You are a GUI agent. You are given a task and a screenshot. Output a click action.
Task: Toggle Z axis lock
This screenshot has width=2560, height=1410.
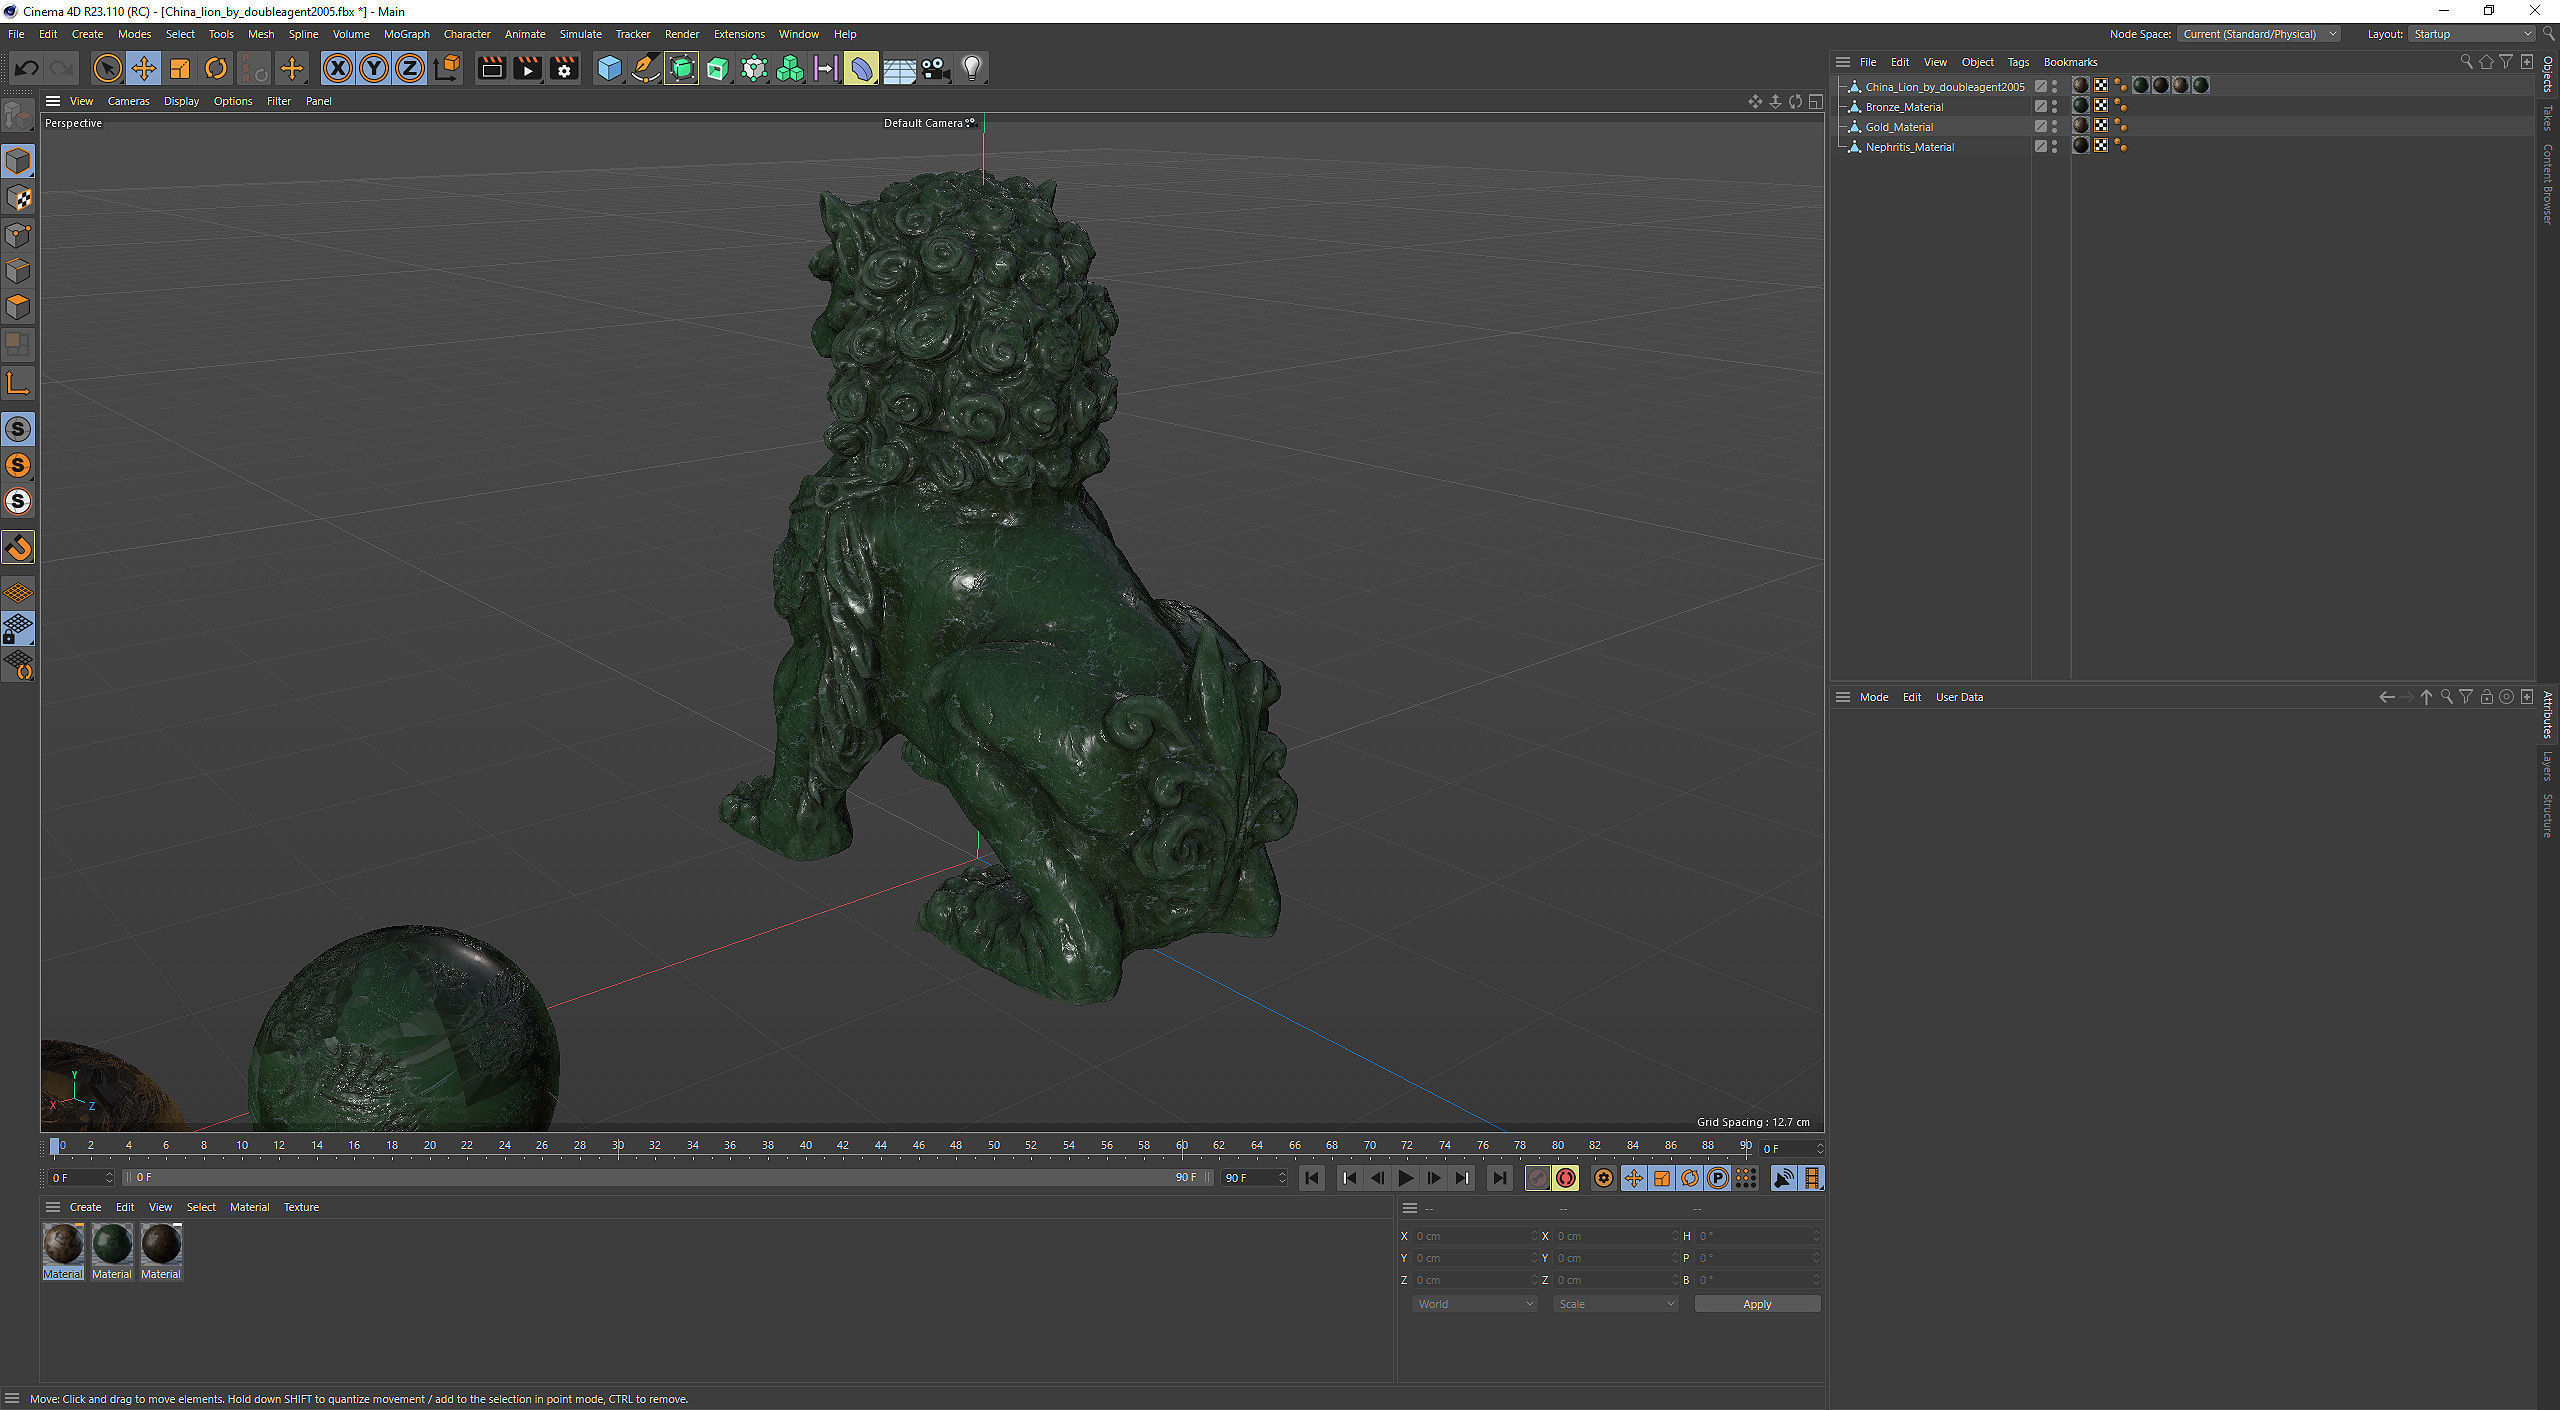410,68
